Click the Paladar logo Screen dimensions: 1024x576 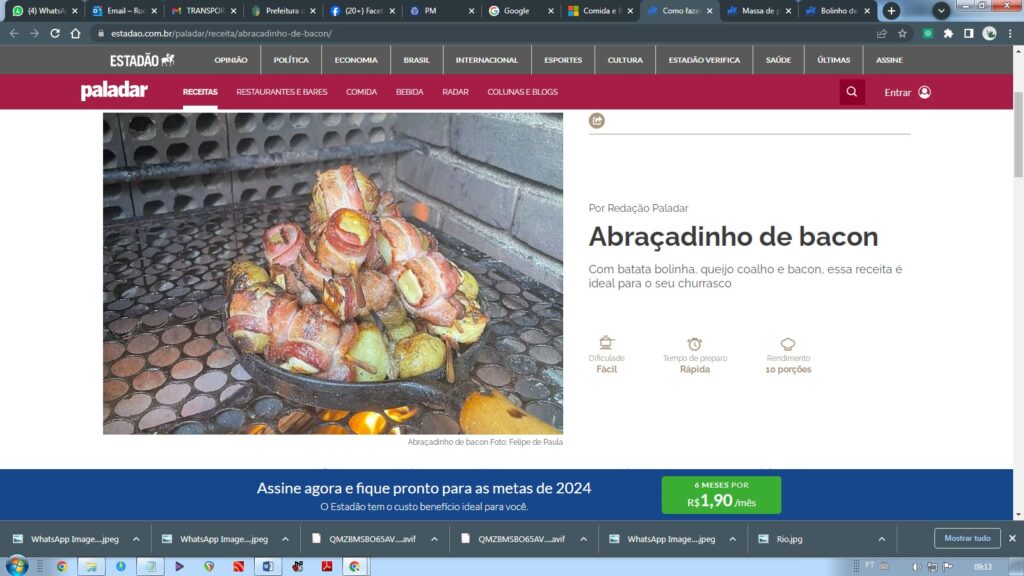114,92
